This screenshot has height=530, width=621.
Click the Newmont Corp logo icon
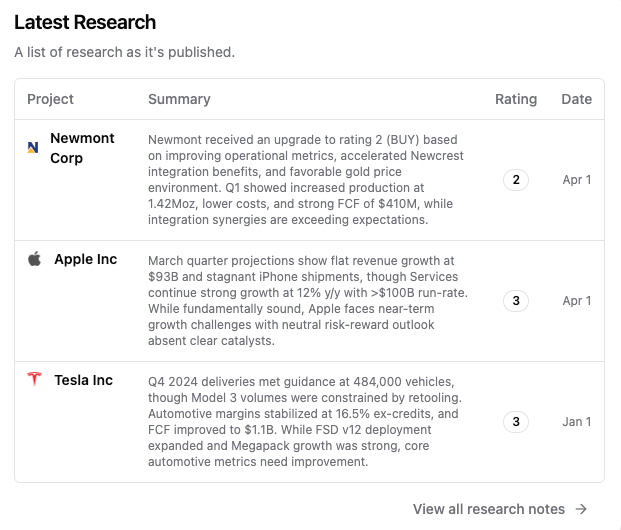(33, 148)
